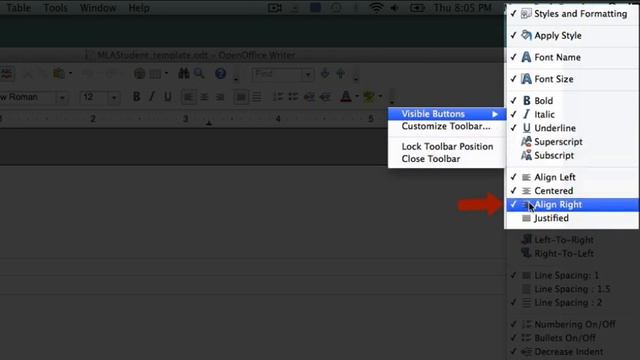Toggle Line Spacing: 1 in Visible Buttons list

[x=572, y=276]
